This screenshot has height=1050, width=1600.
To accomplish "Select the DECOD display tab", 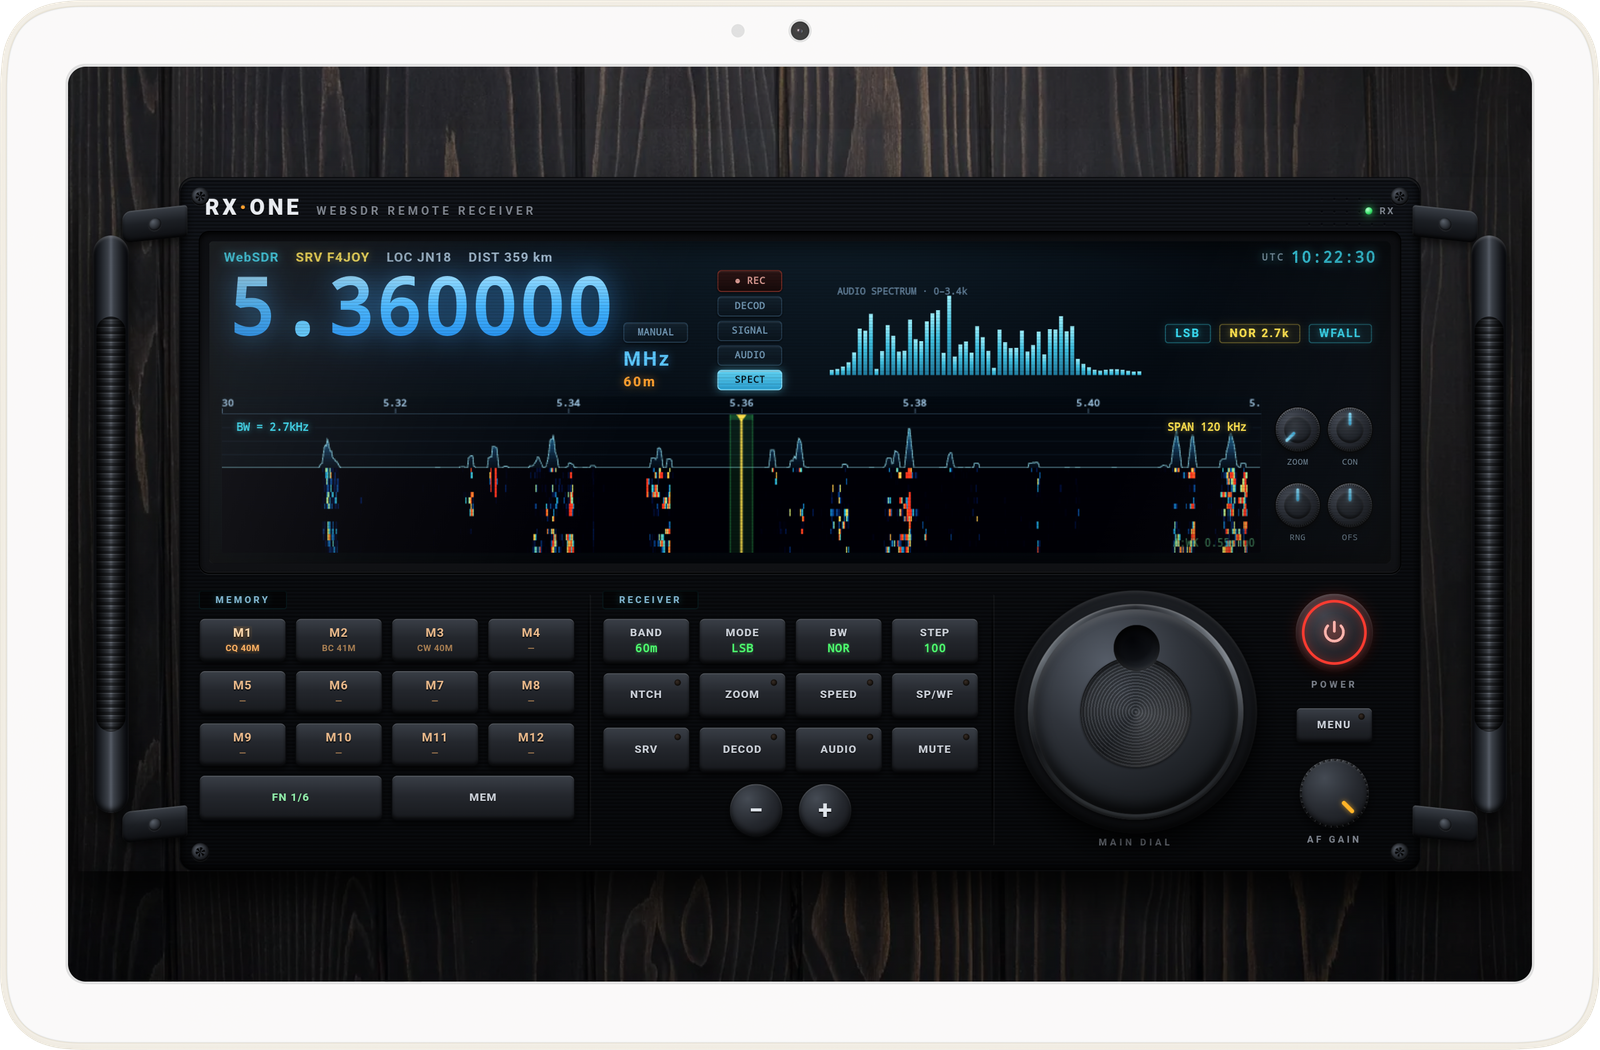I will (750, 306).
